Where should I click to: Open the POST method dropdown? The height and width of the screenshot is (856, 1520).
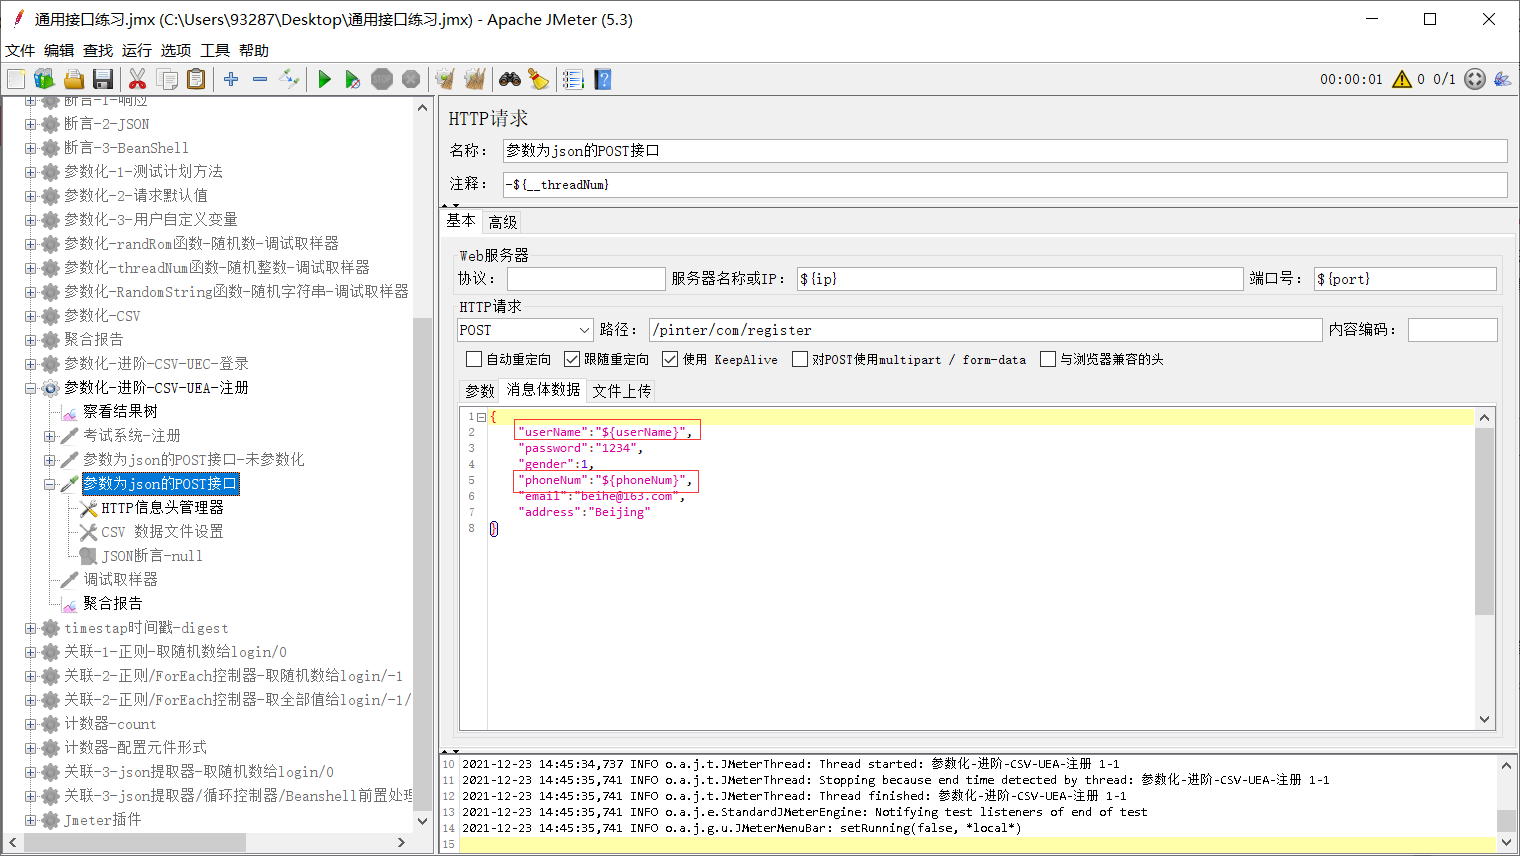[x=525, y=330]
